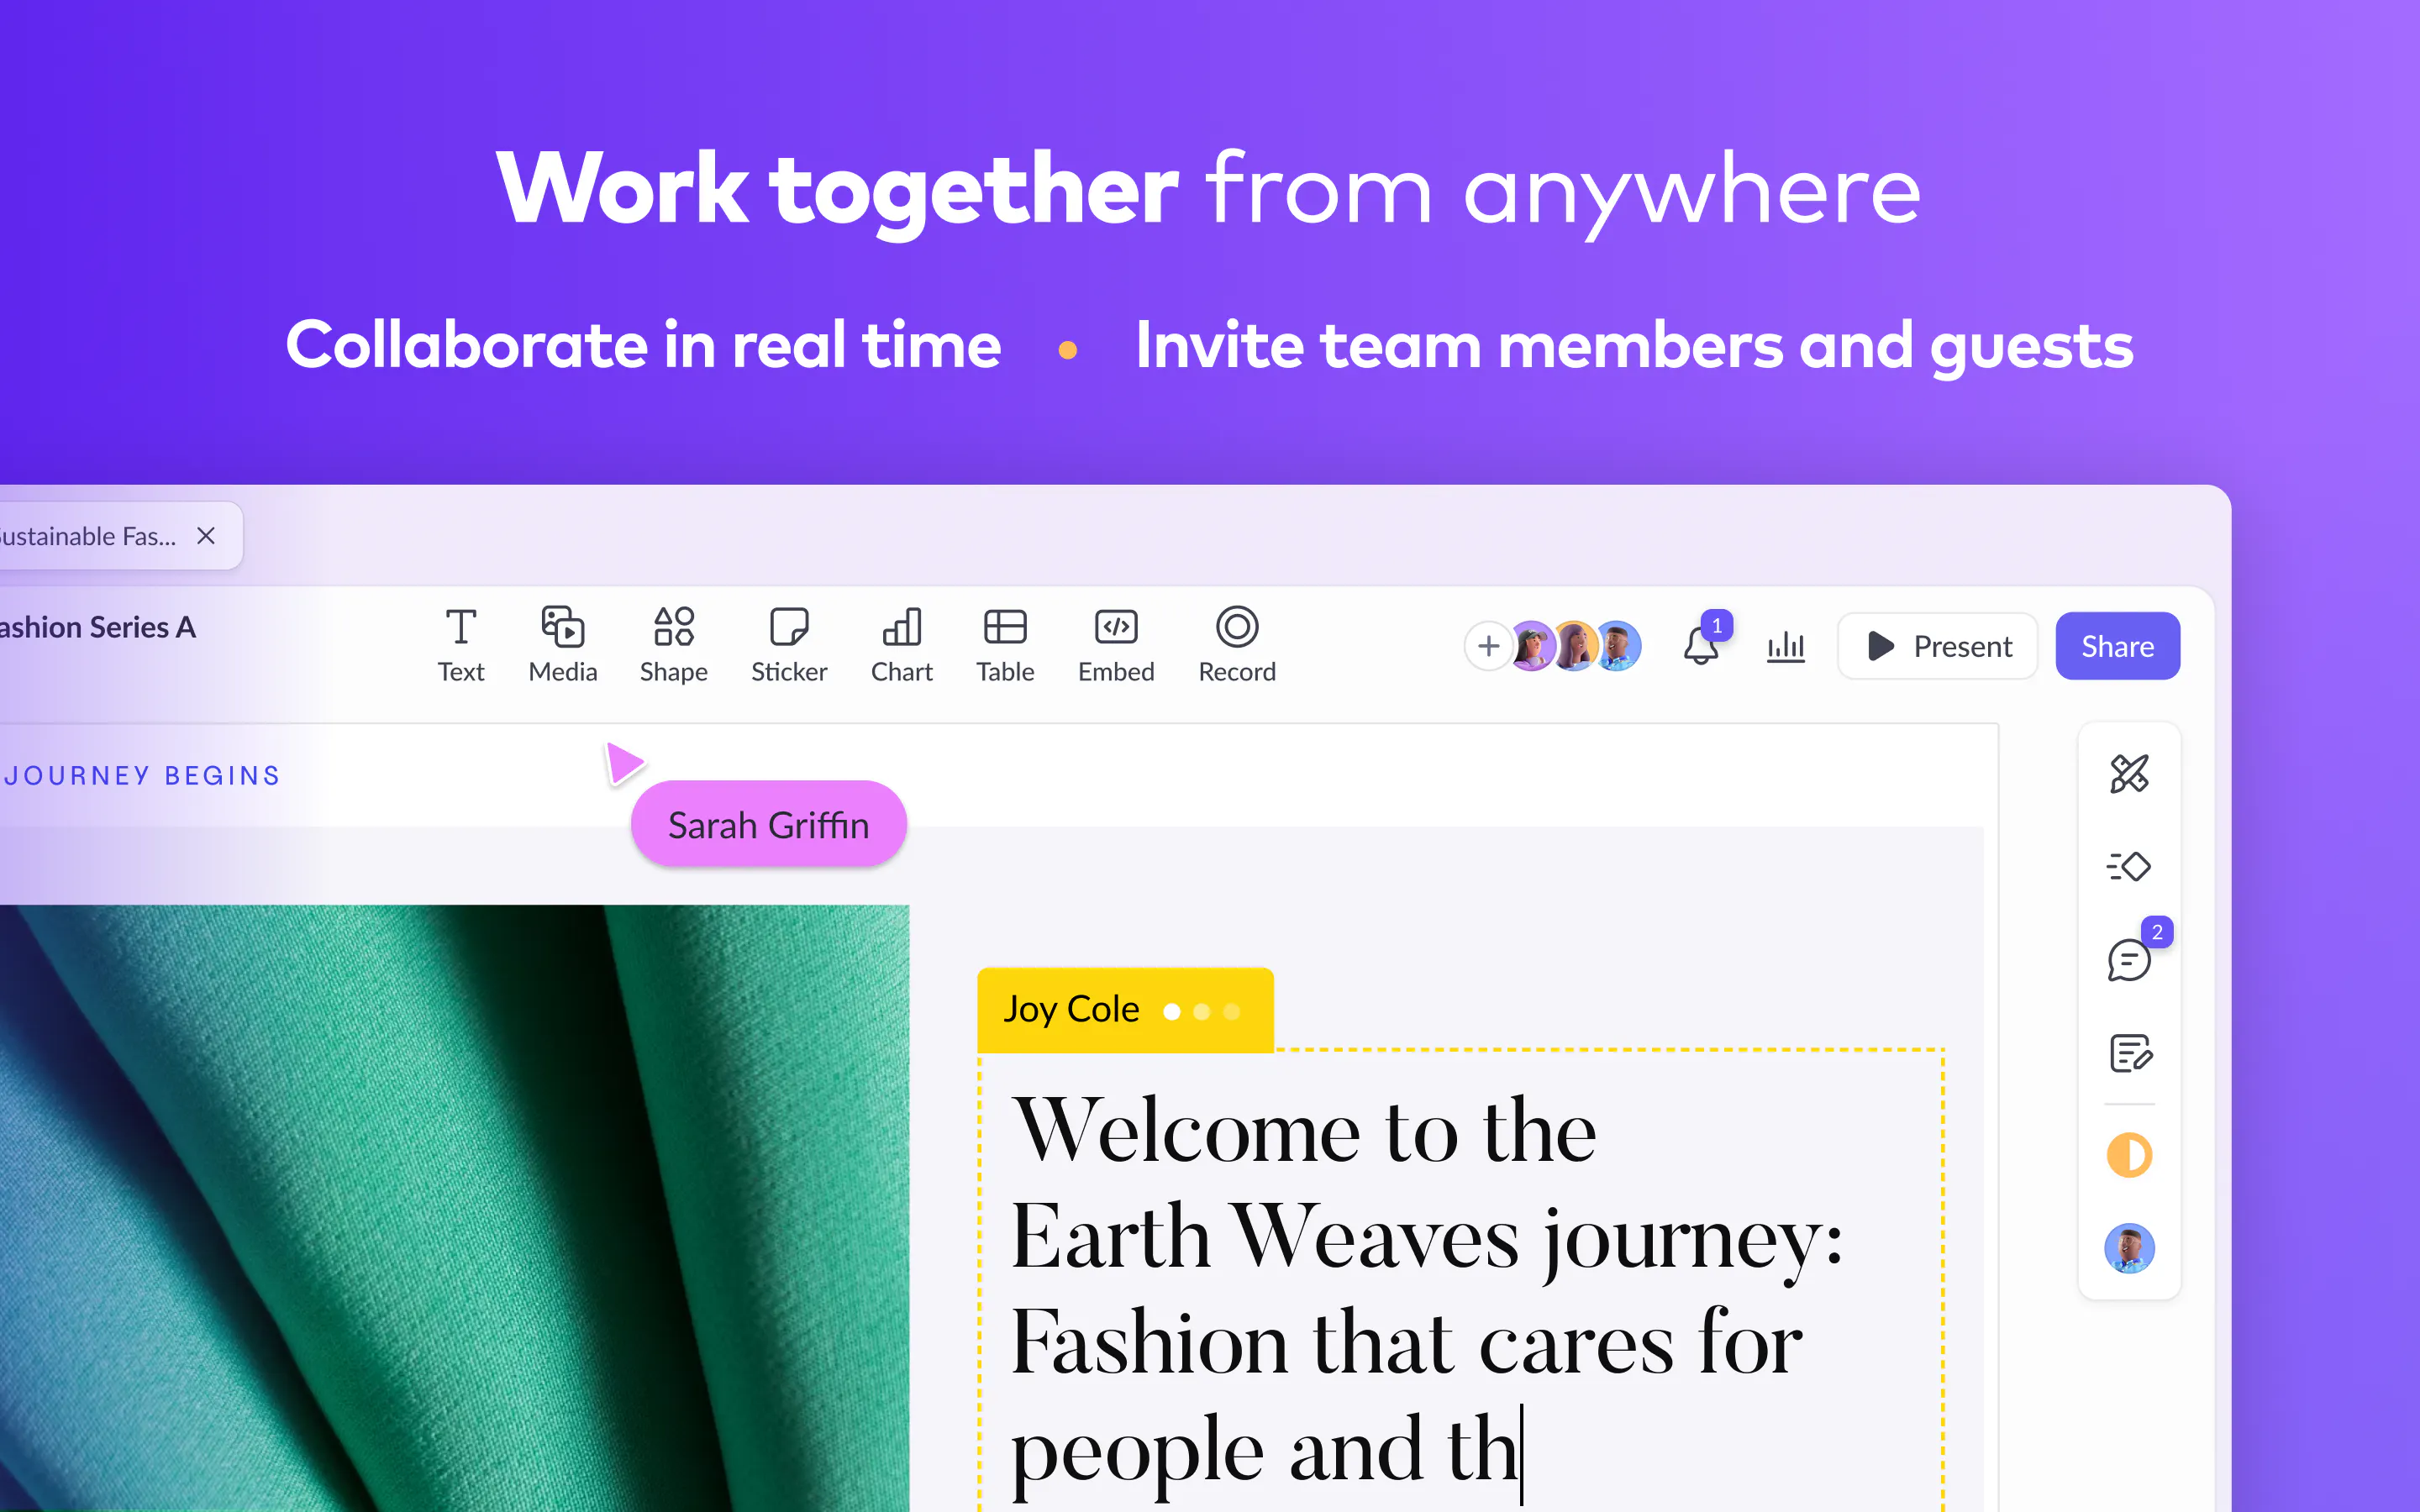Add a Chart to slide
This screenshot has height=1512, width=2420.
901,643
